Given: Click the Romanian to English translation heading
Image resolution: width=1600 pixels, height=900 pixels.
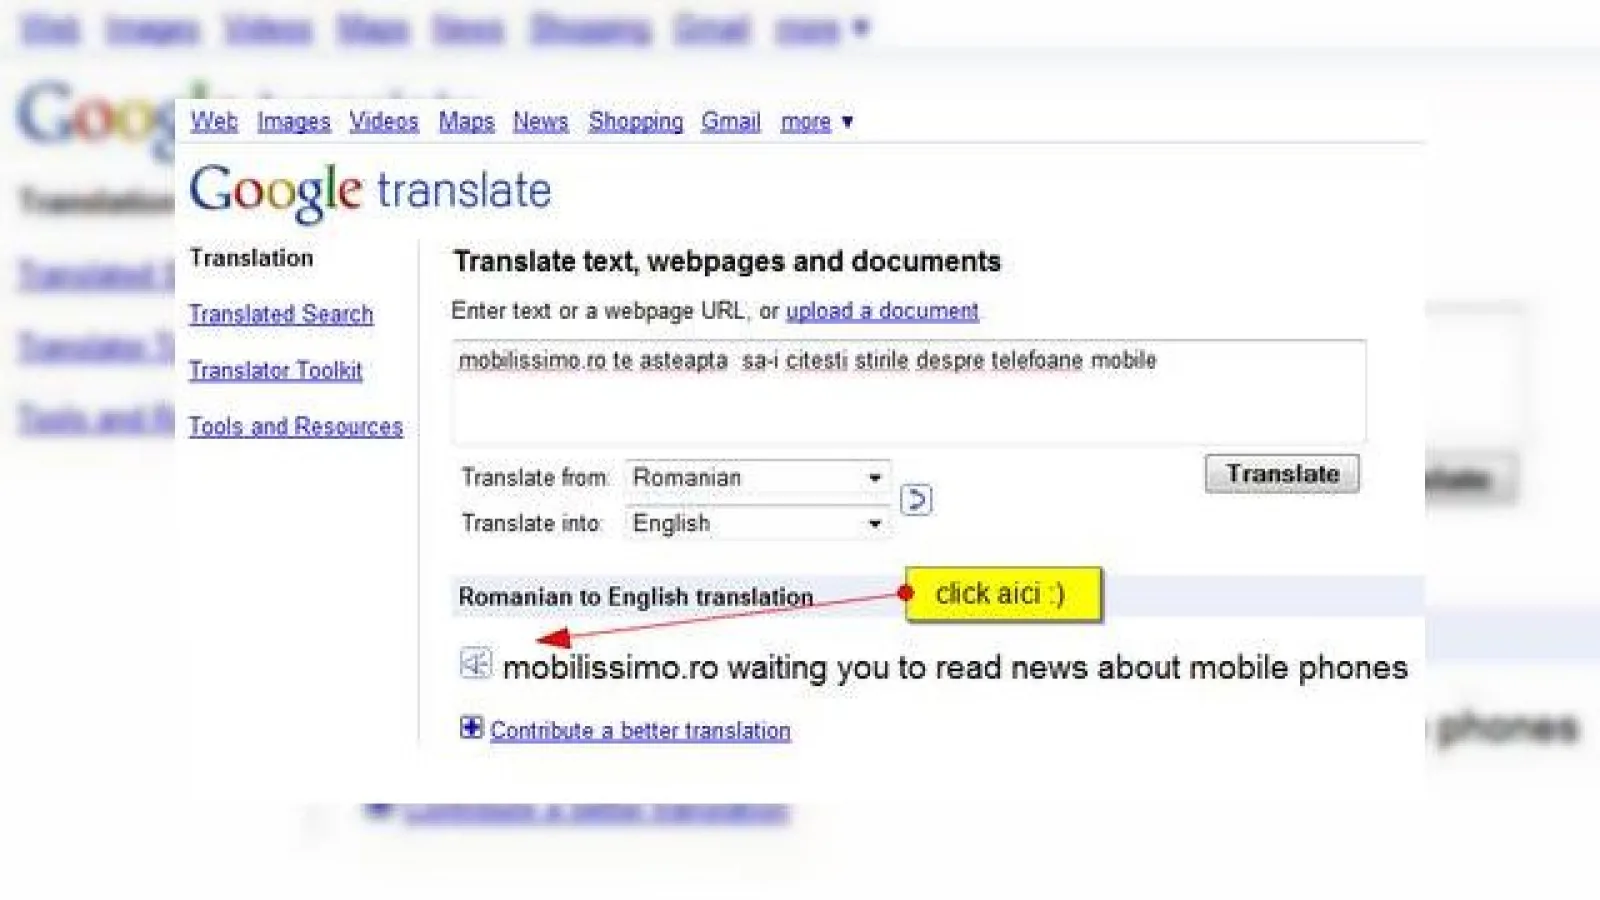Looking at the screenshot, I should click(x=635, y=597).
